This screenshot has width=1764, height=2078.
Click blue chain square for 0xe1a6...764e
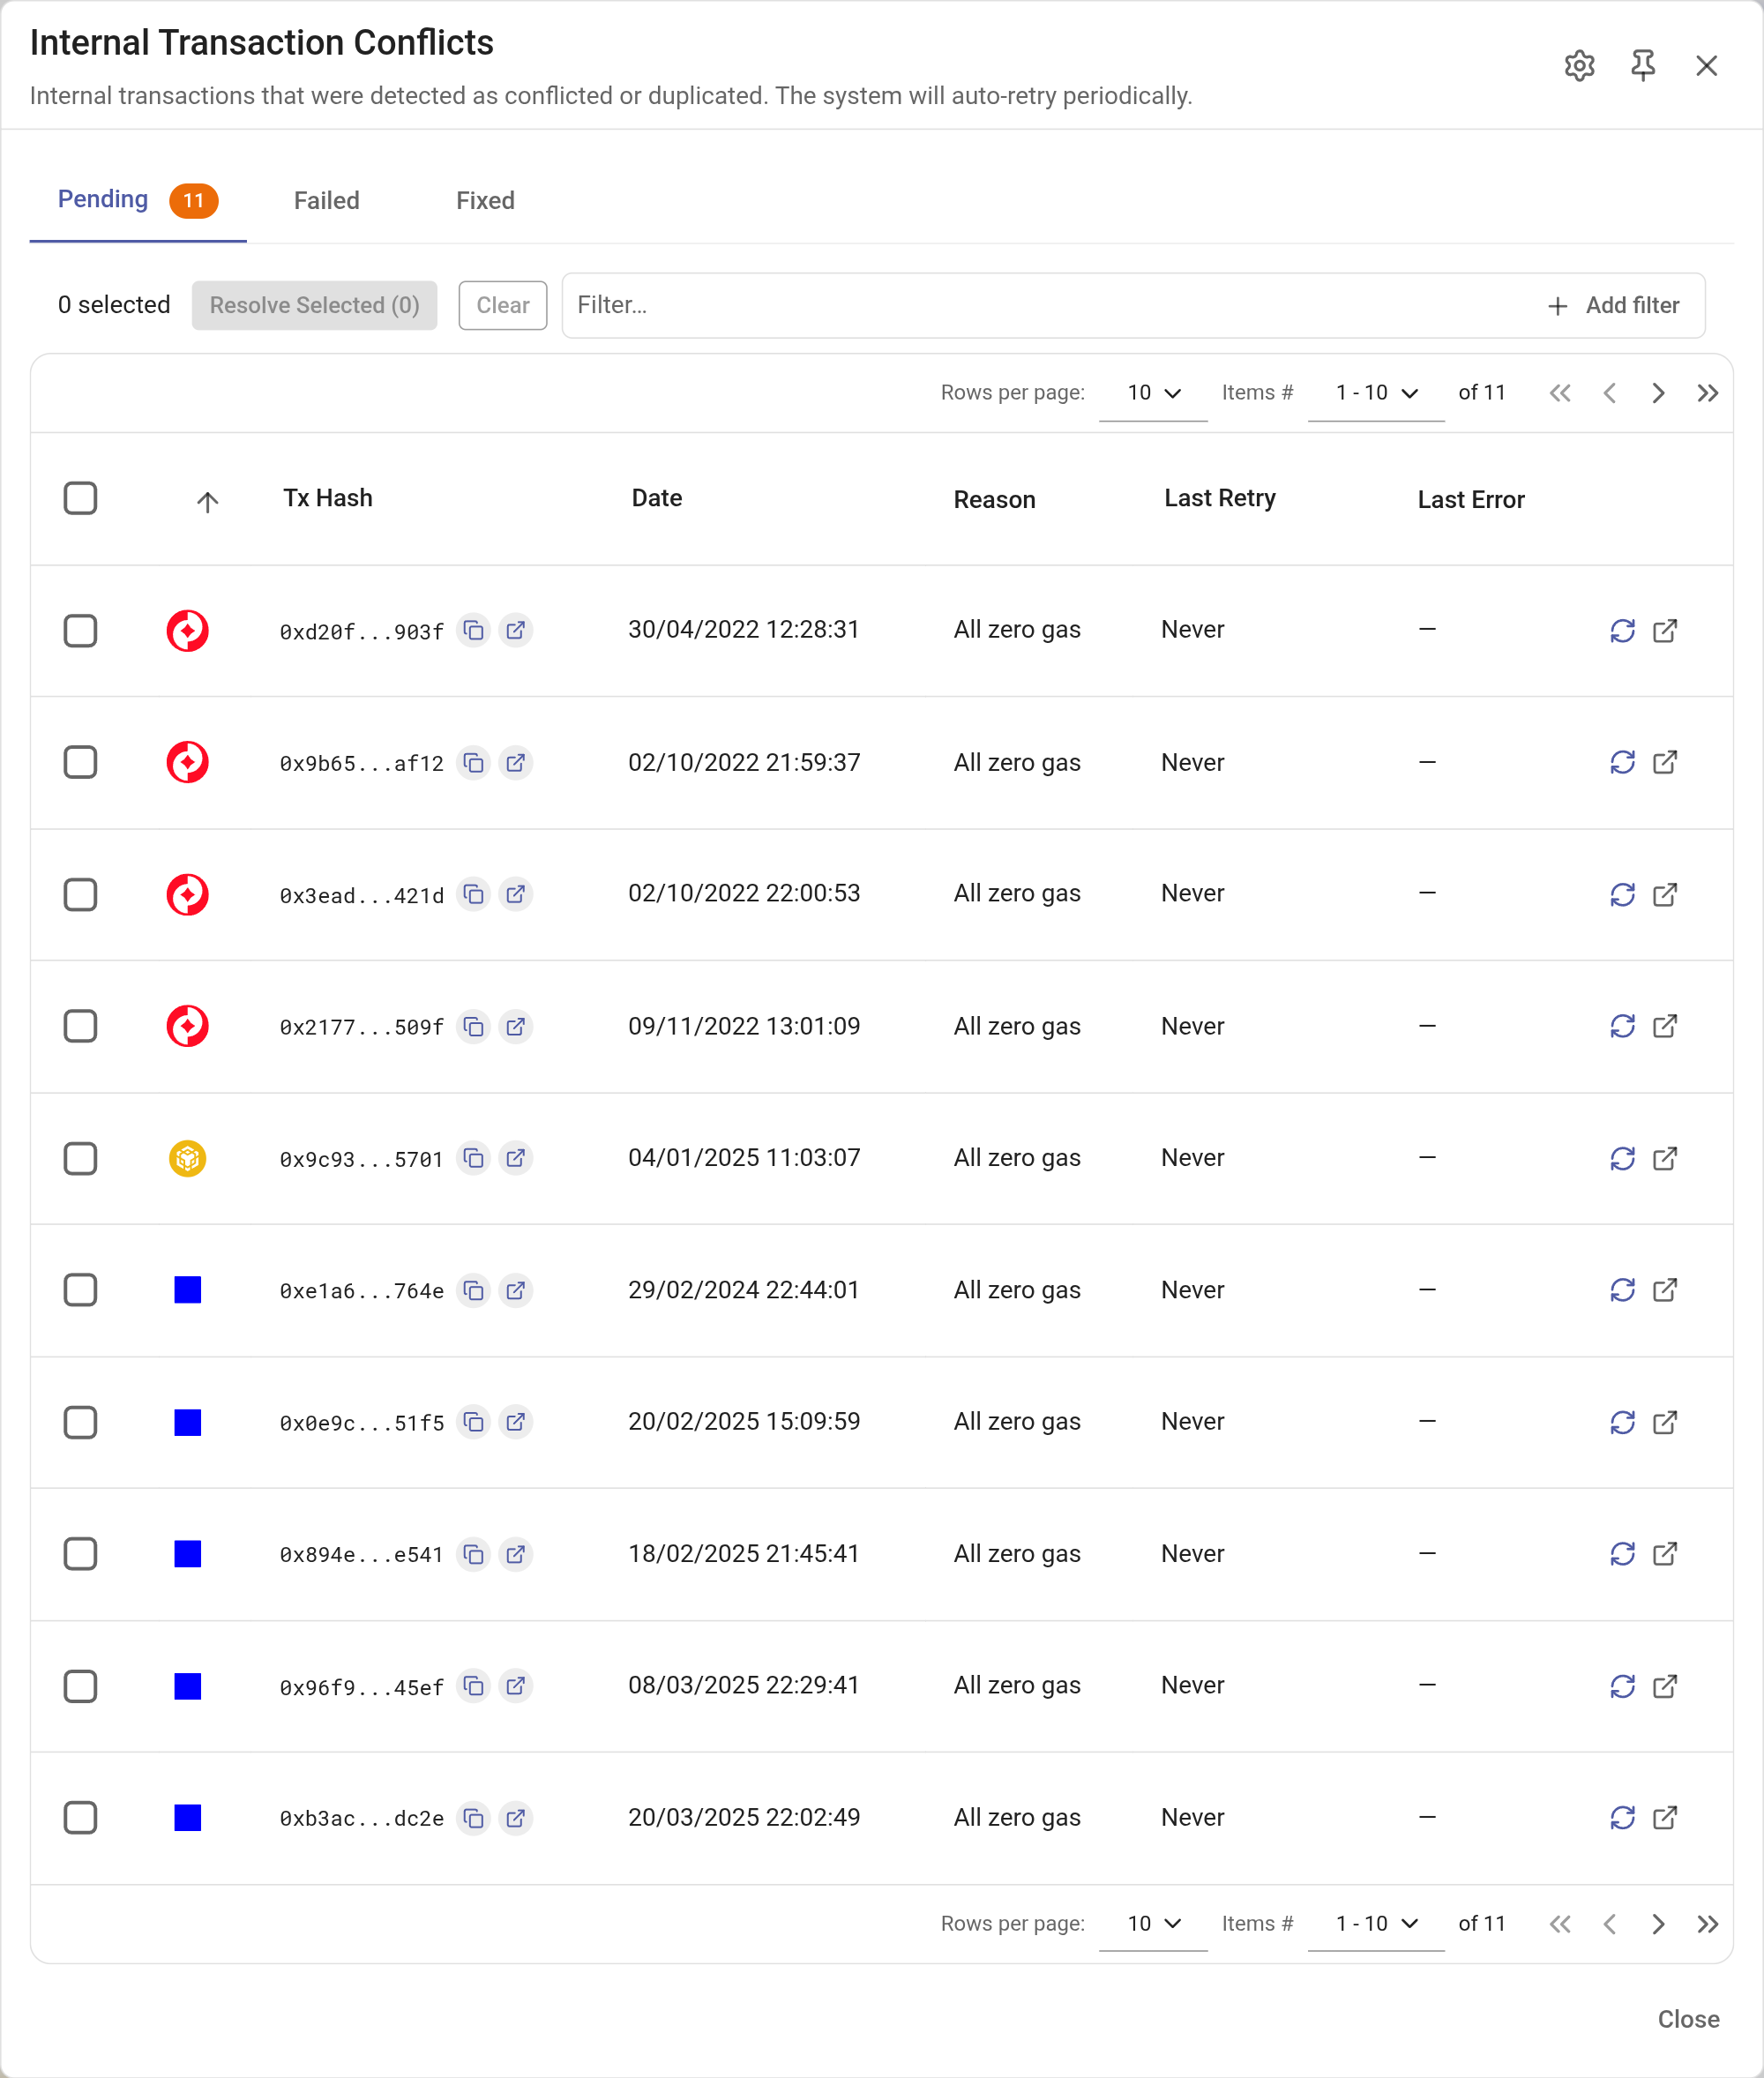coord(187,1290)
